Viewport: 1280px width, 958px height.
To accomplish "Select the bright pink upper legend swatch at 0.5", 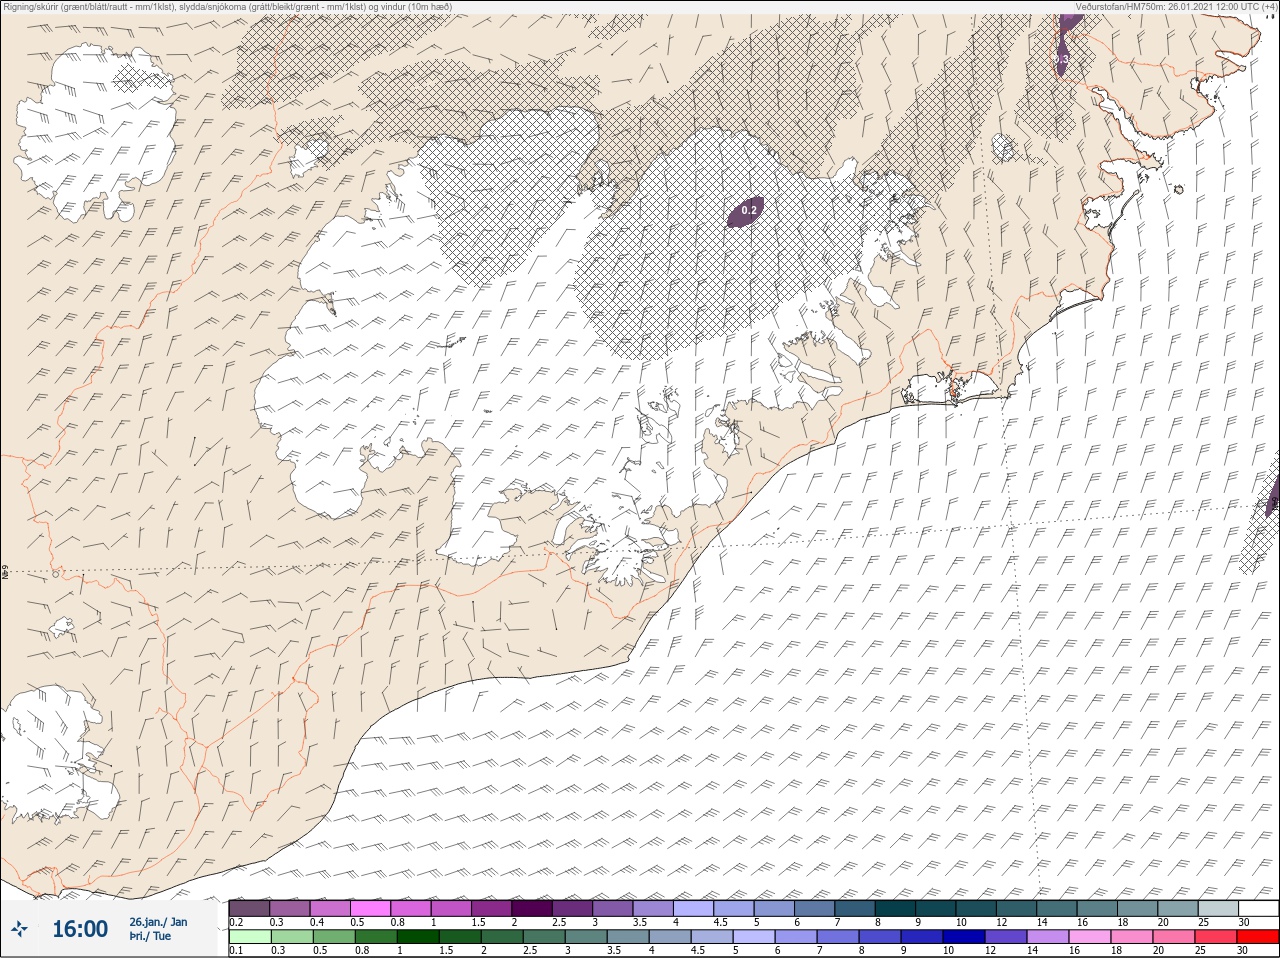I will (370, 908).
